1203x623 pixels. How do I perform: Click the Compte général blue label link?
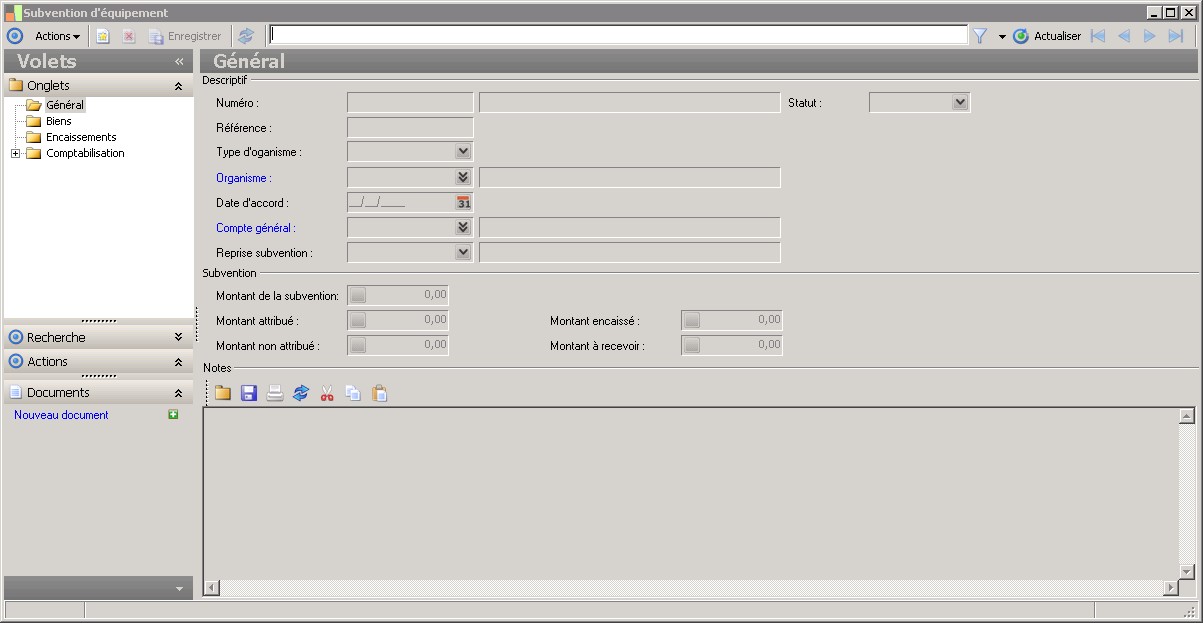(256, 228)
